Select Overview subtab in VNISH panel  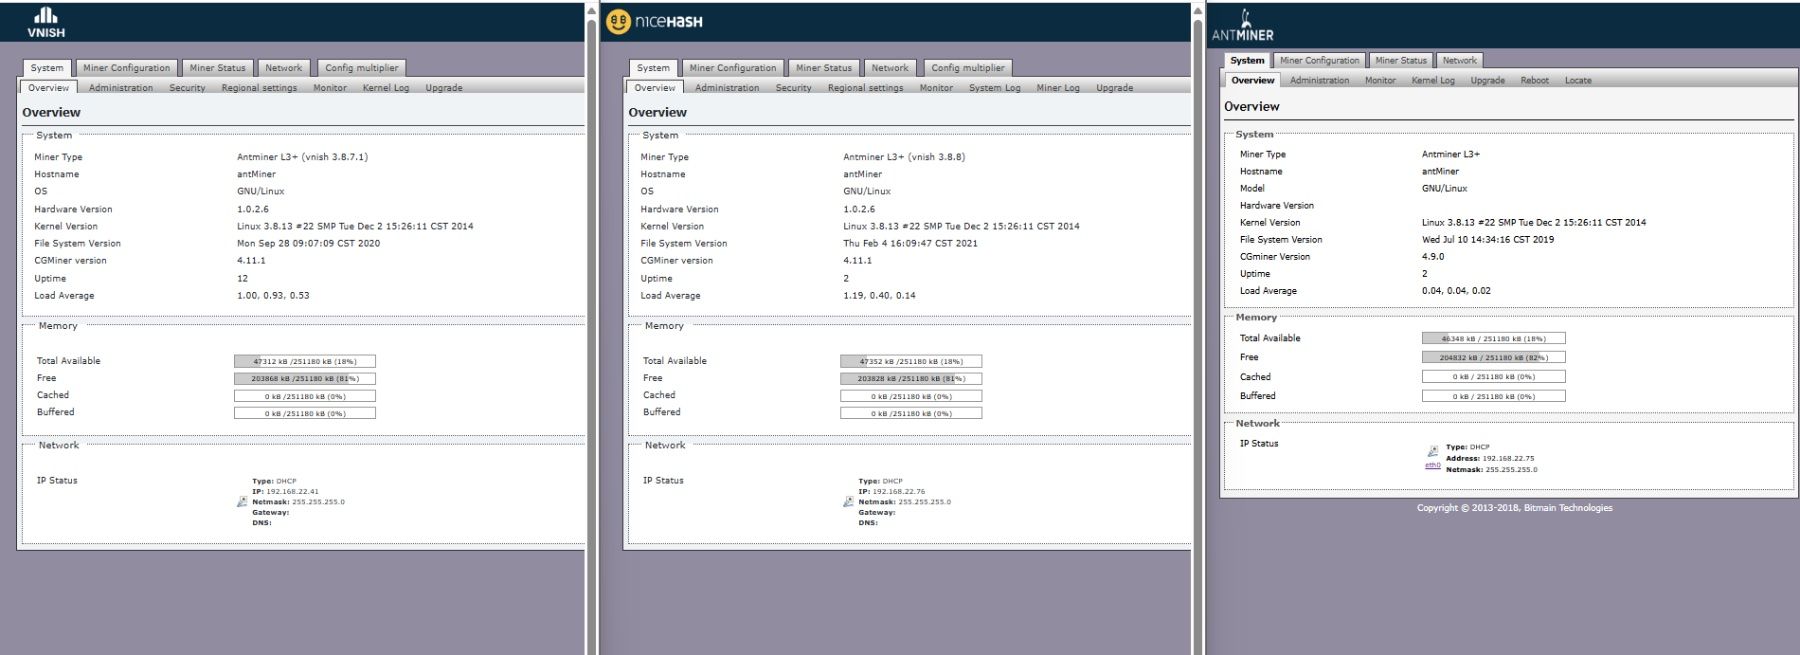point(49,88)
